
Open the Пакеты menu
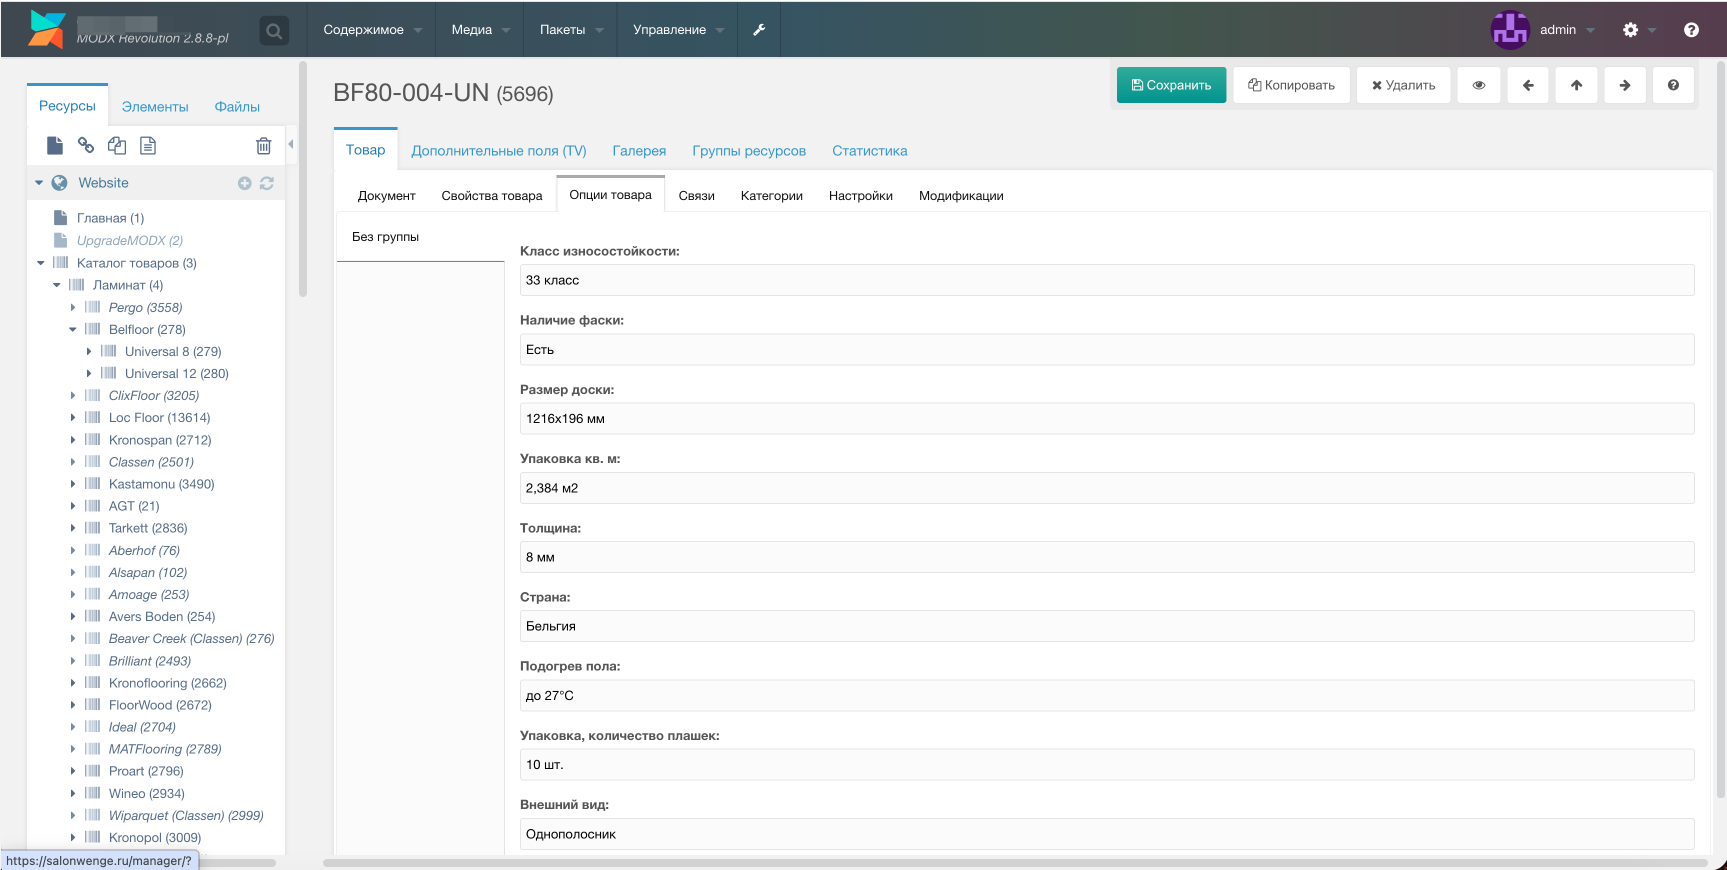pos(571,30)
